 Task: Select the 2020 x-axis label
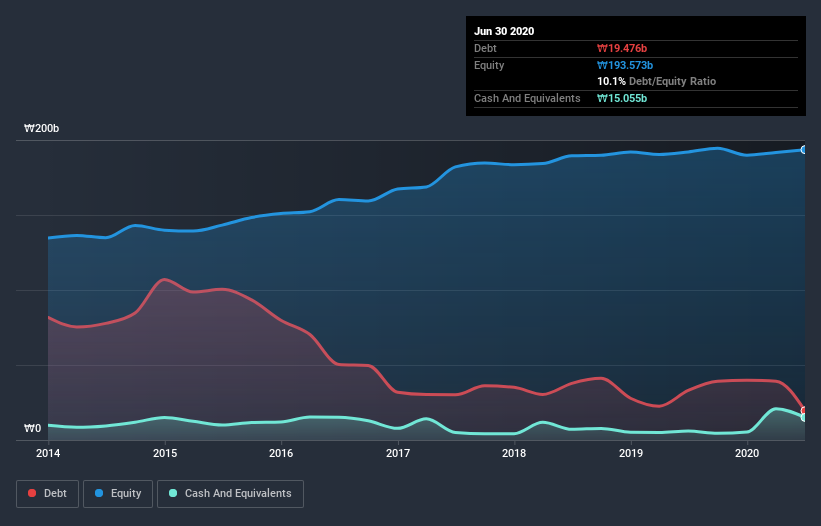pos(747,453)
